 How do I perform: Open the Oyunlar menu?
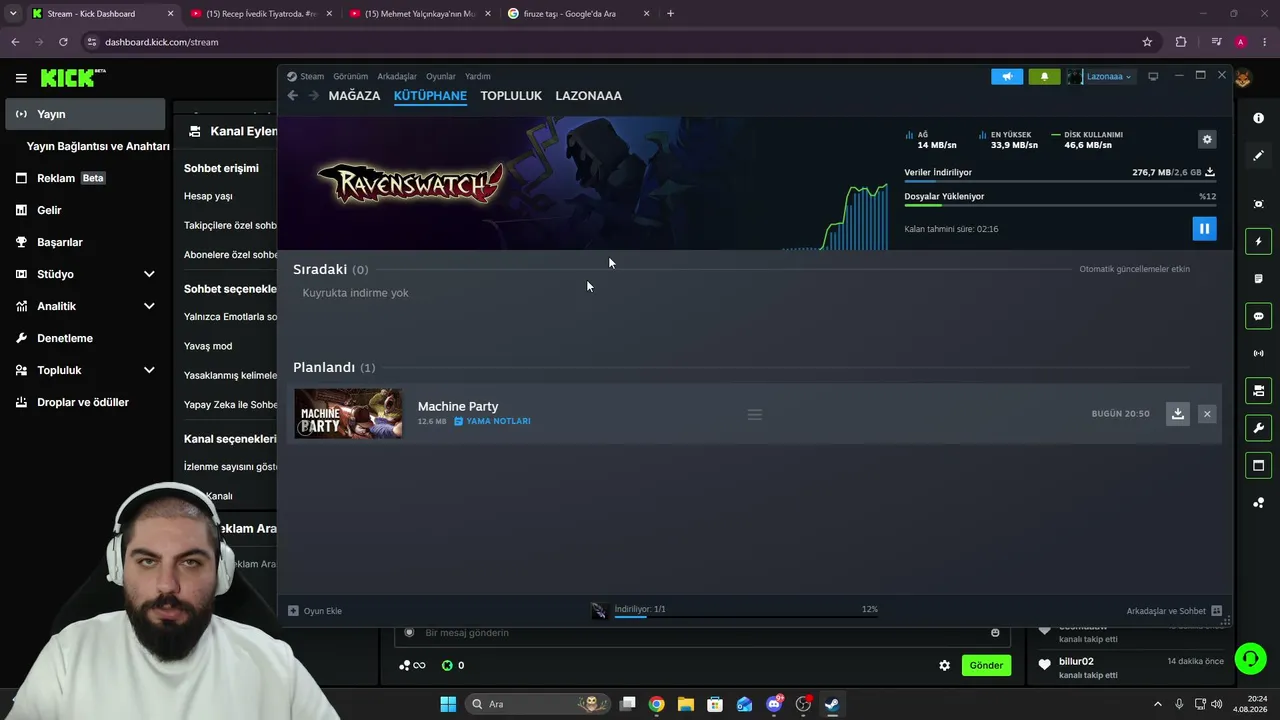pos(441,76)
